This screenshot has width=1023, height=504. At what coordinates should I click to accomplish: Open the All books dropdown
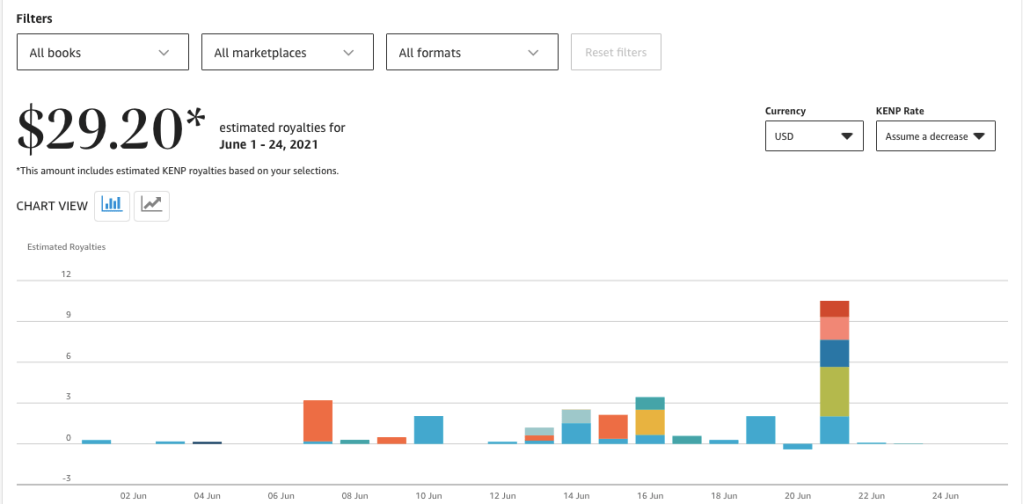103,52
